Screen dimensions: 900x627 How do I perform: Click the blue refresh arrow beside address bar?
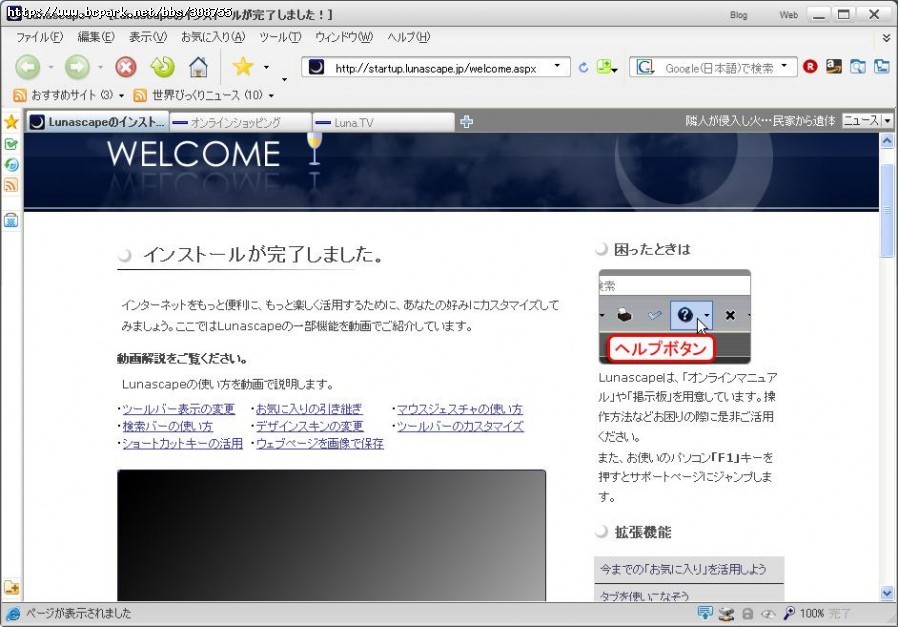coord(583,67)
